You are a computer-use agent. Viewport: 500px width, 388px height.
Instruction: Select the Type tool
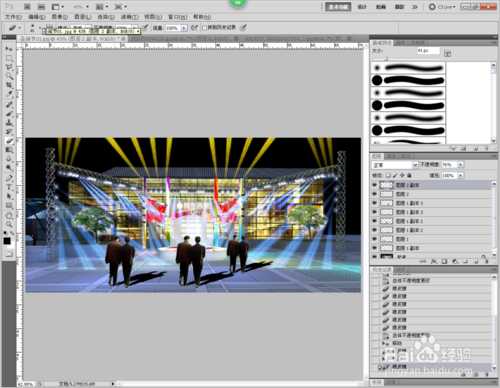coord(8,186)
